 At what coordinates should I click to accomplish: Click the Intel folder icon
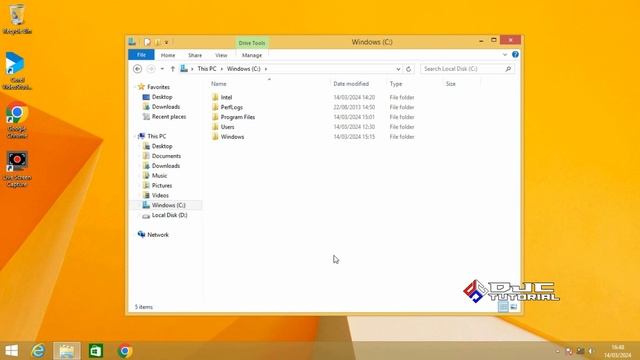(216, 97)
